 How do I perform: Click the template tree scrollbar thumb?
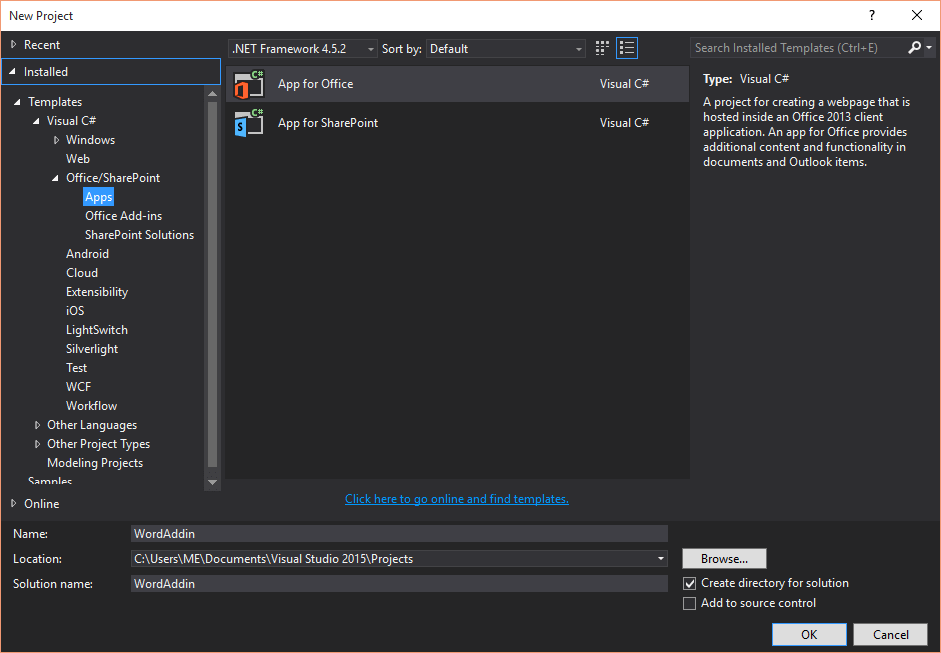212,284
